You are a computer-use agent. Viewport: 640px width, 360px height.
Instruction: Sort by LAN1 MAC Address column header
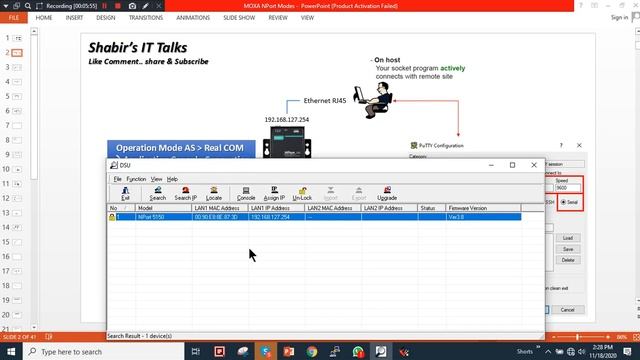[x=220, y=208]
